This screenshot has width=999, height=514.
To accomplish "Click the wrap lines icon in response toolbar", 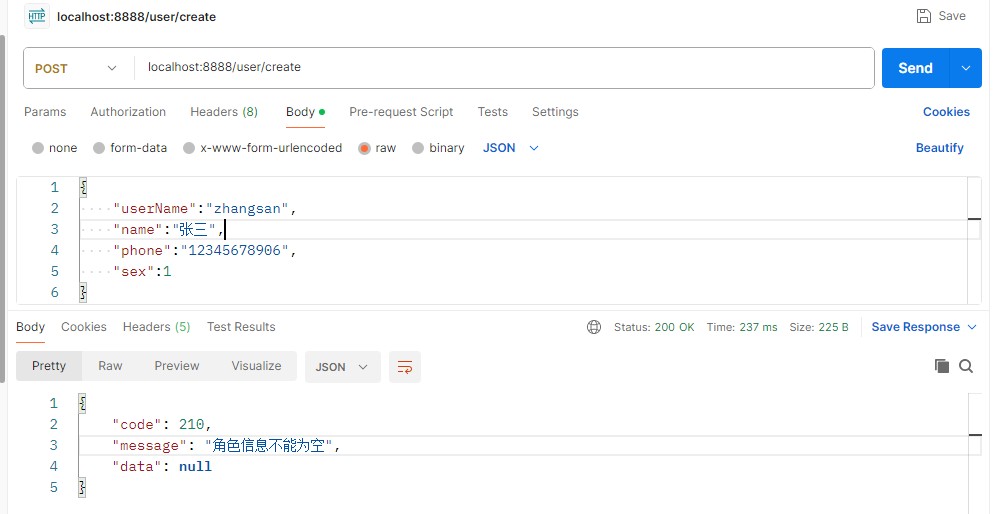I will point(405,367).
